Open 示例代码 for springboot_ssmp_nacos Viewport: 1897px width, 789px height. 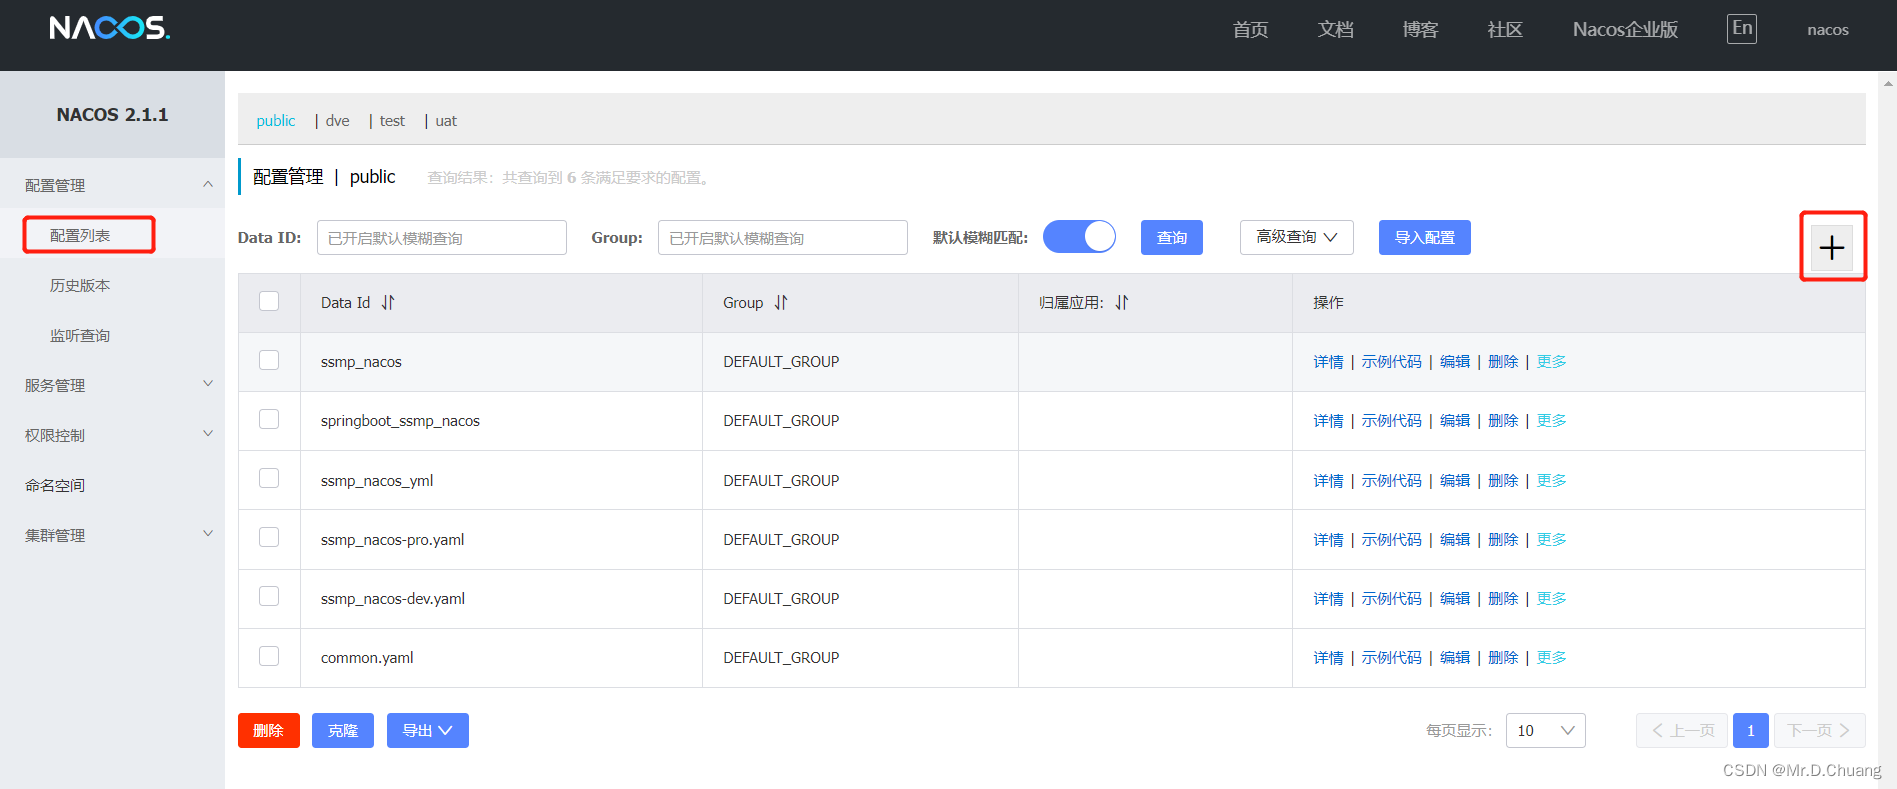1391,420
